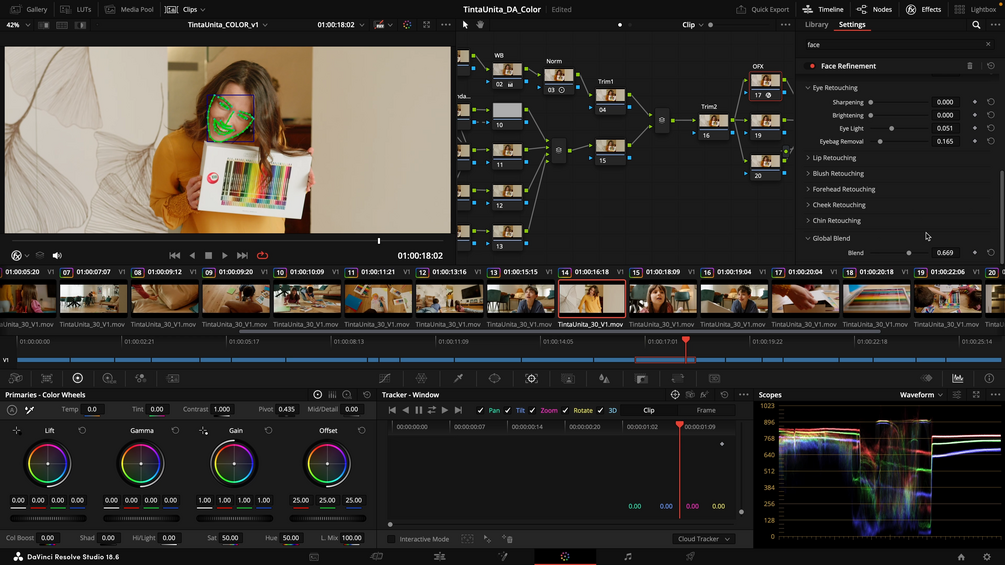Open the Qualifier eyedropper palette
Screen dimensions: 1005x565
pyautogui.click(x=458, y=379)
